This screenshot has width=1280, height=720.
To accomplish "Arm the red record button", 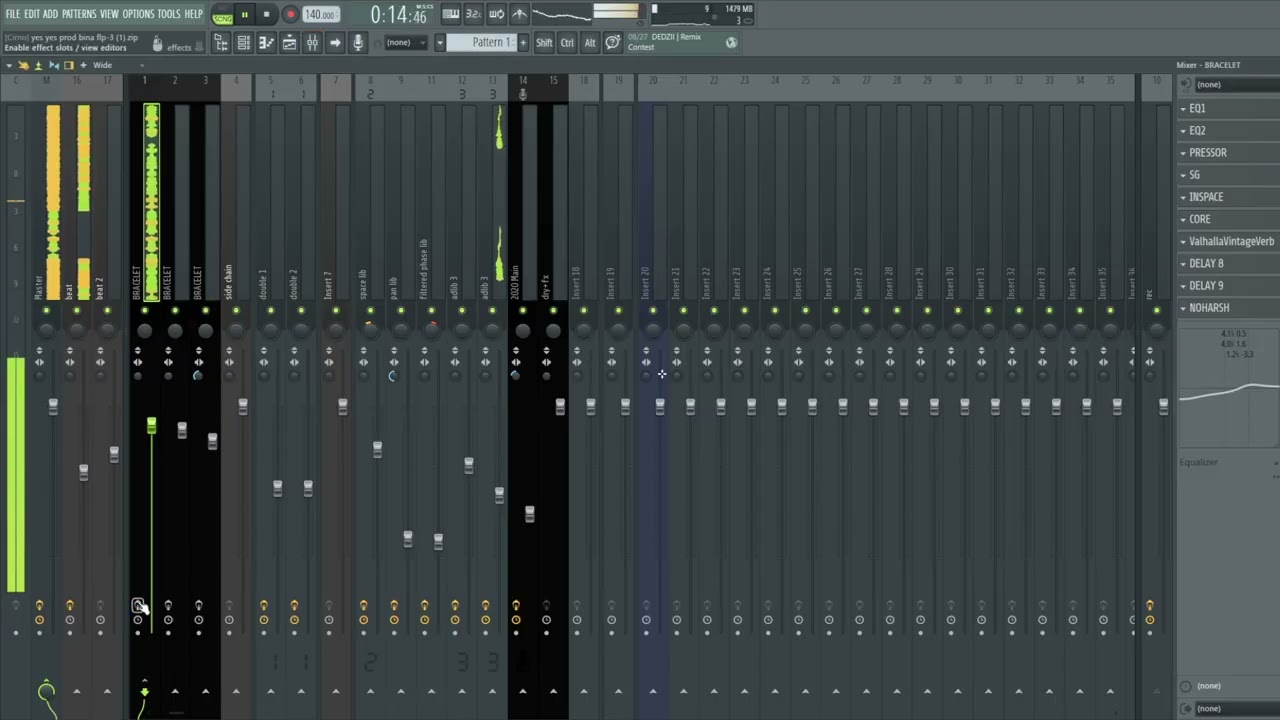I will click(290, 15).
